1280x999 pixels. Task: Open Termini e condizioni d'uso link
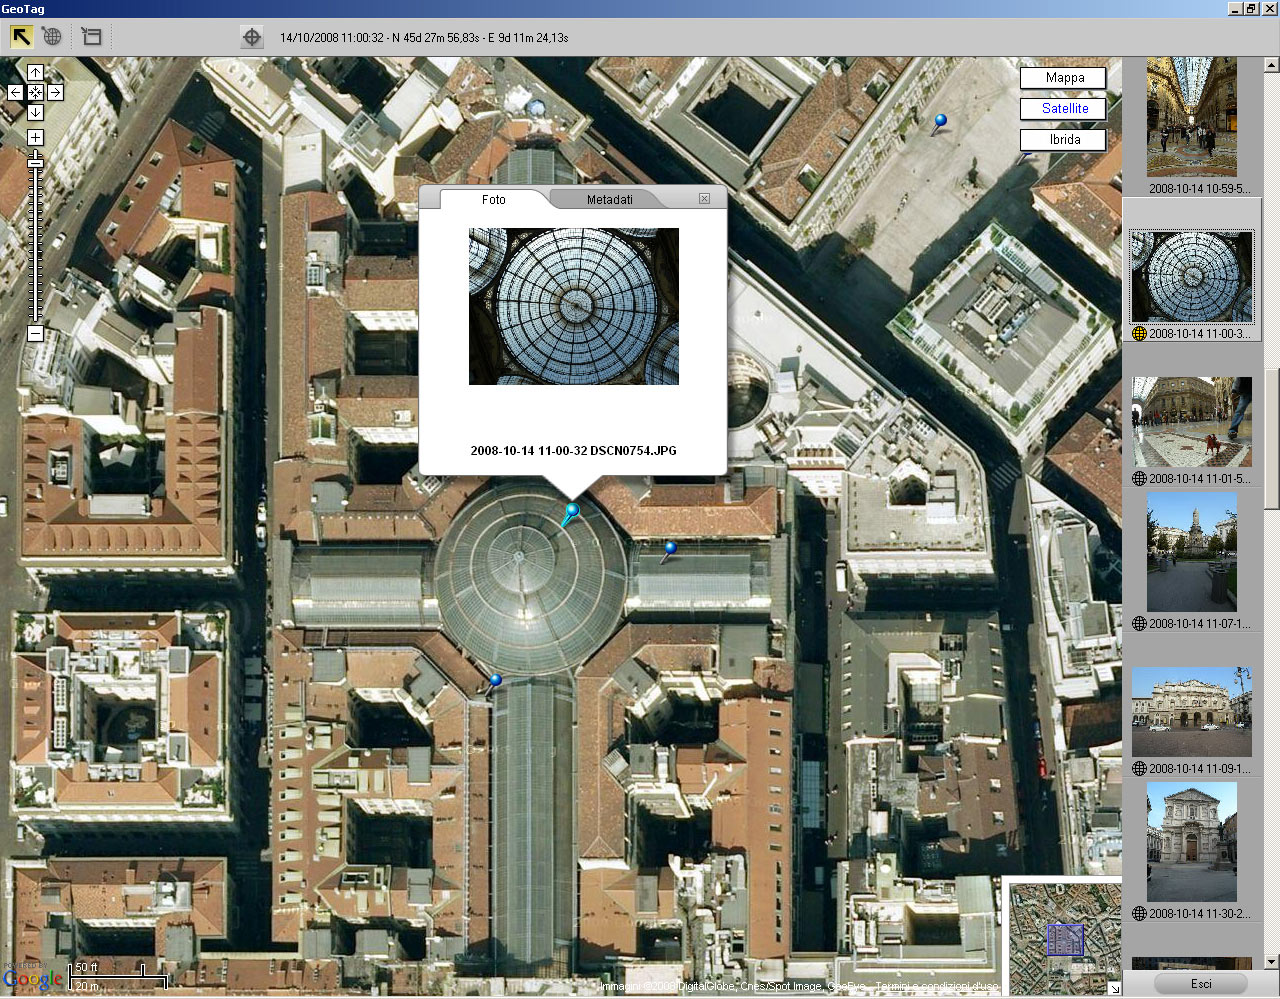(936, 988)
